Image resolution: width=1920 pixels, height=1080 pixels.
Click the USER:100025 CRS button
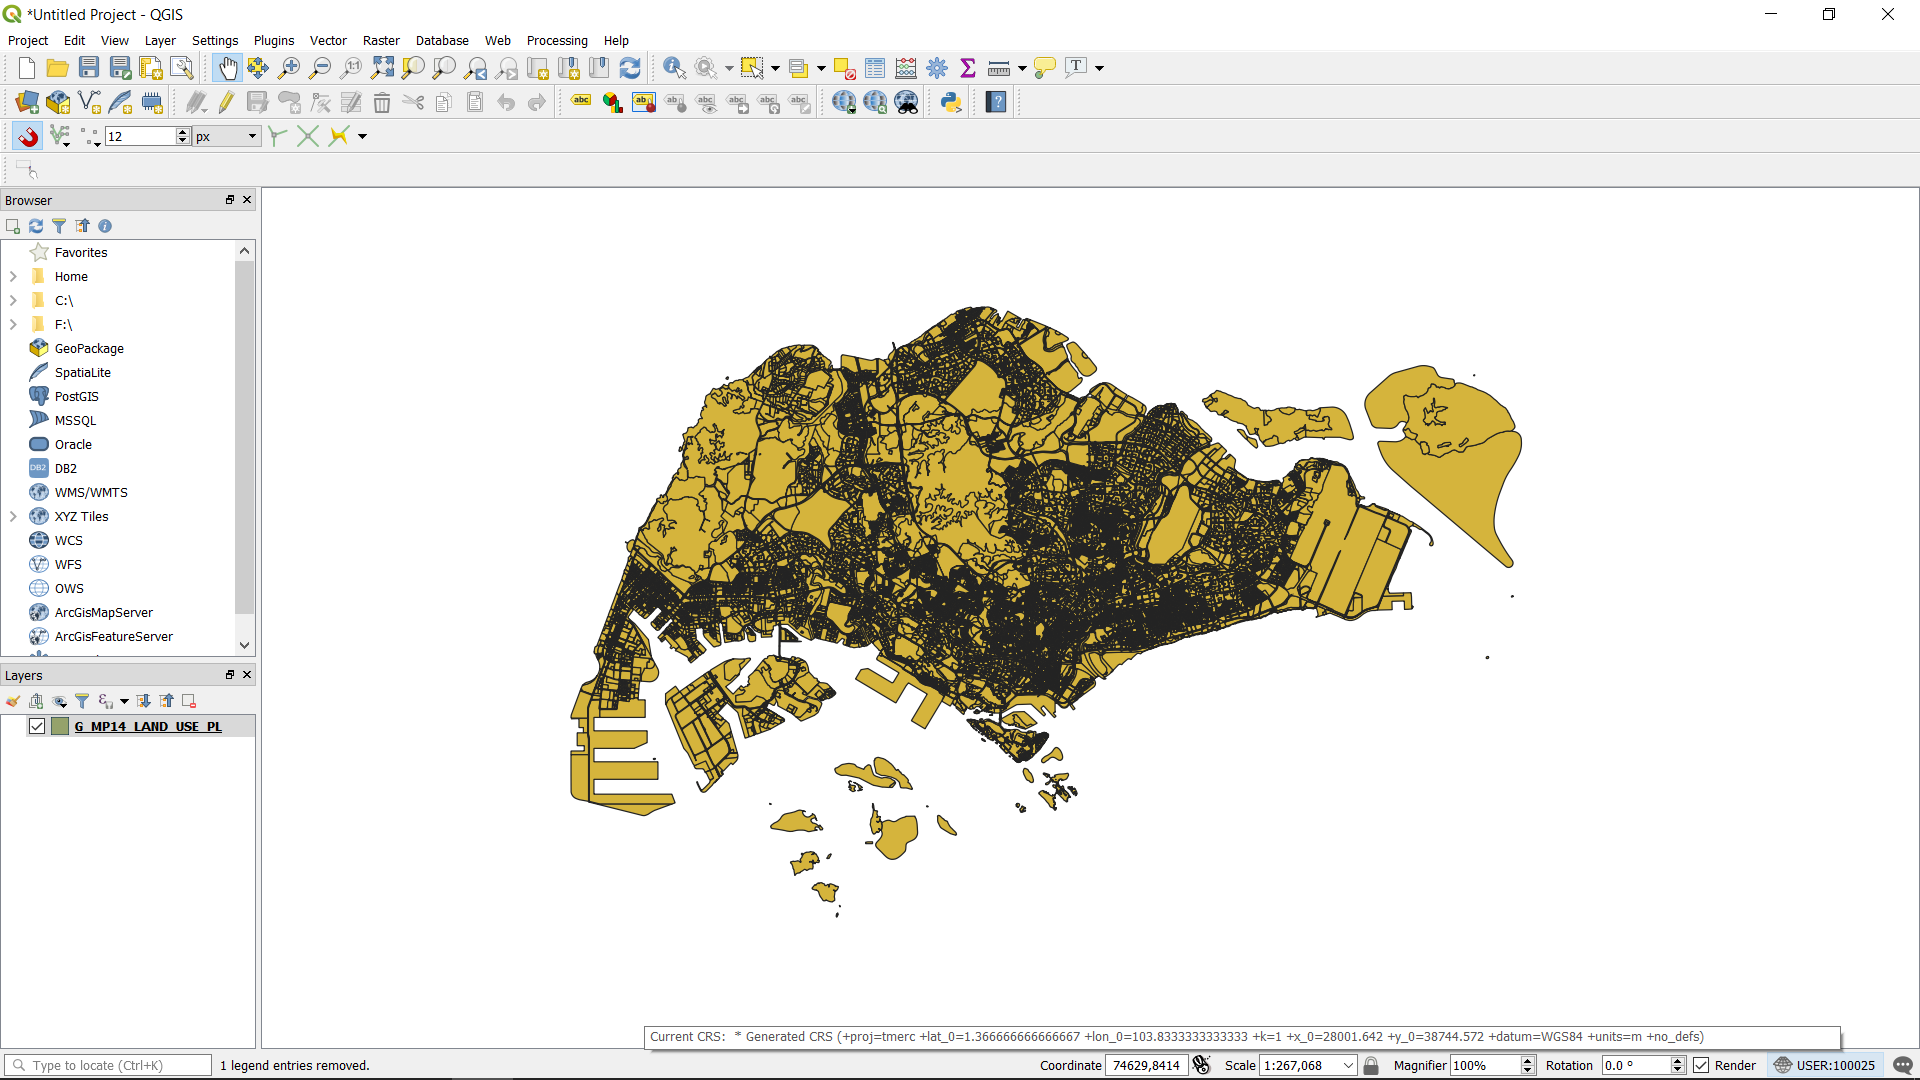tap(1824, 1065)
